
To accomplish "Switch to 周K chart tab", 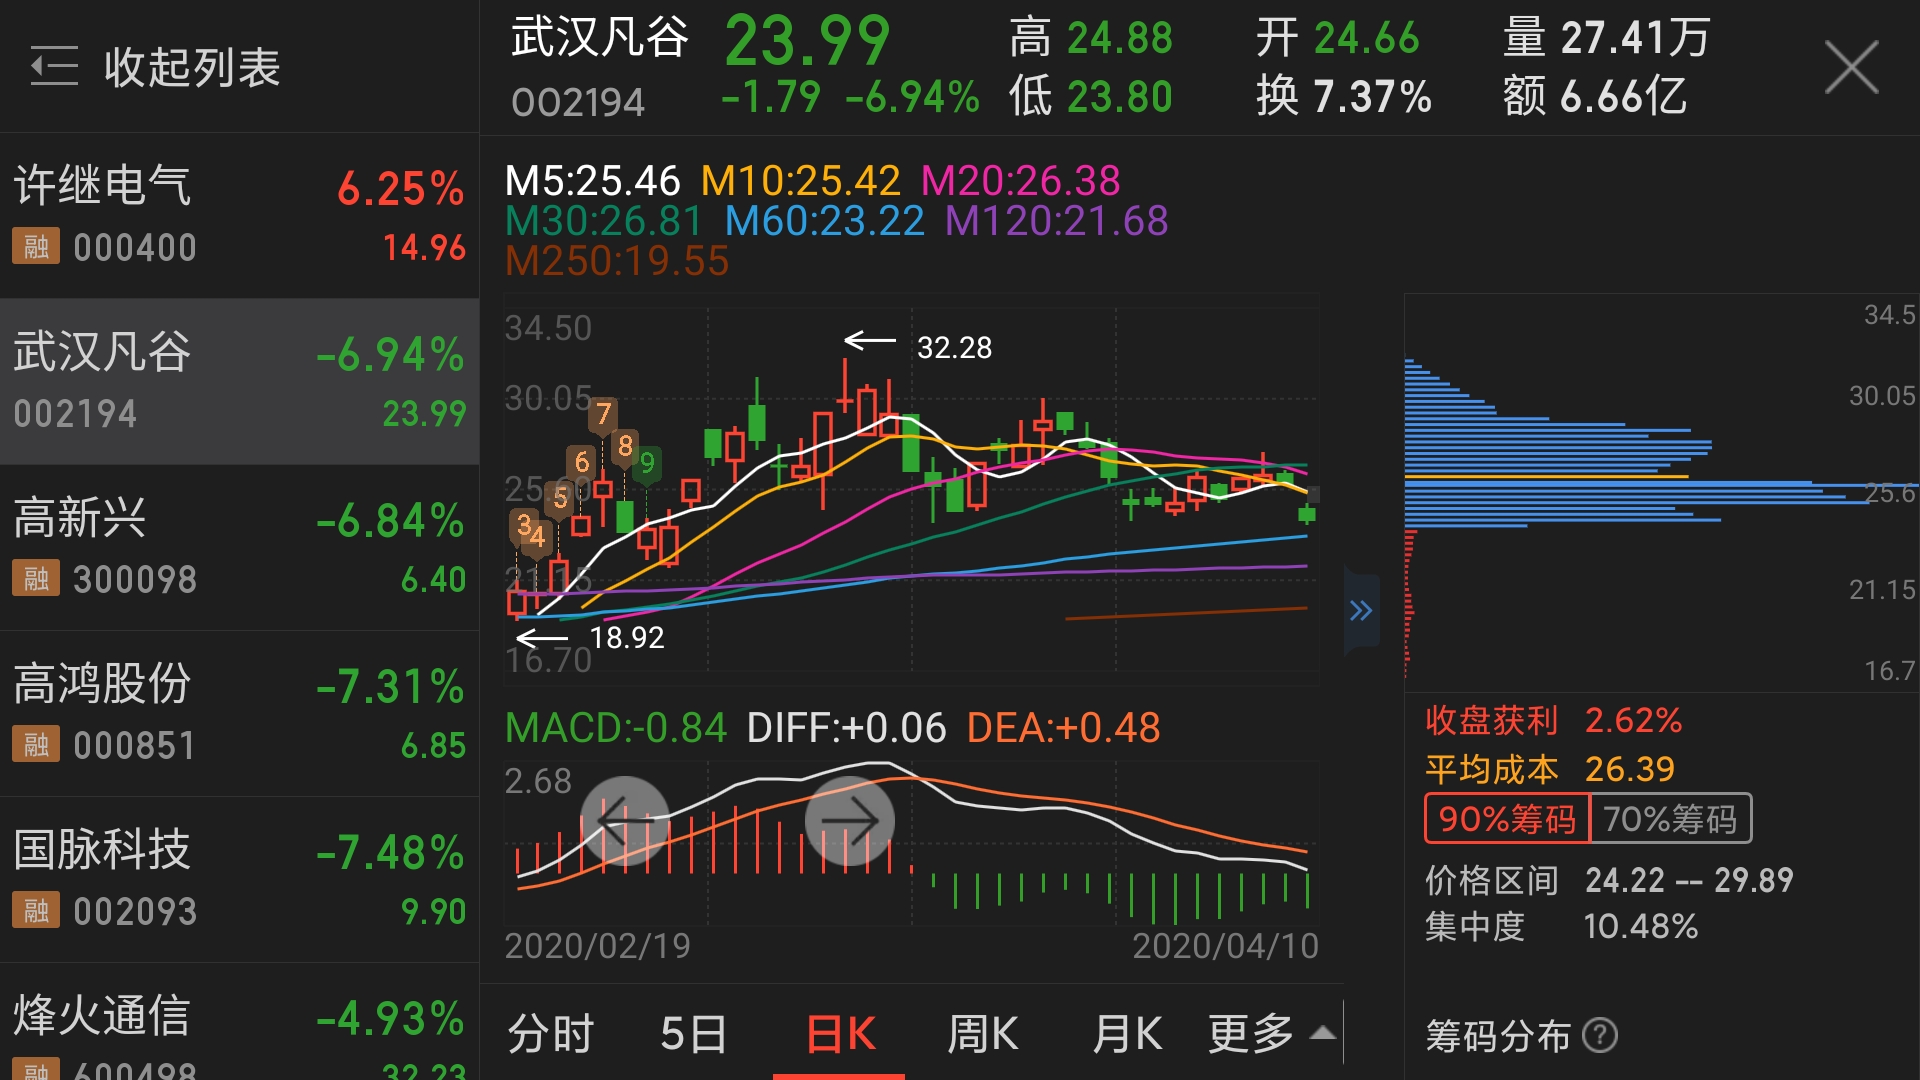I will [983, 1033].
